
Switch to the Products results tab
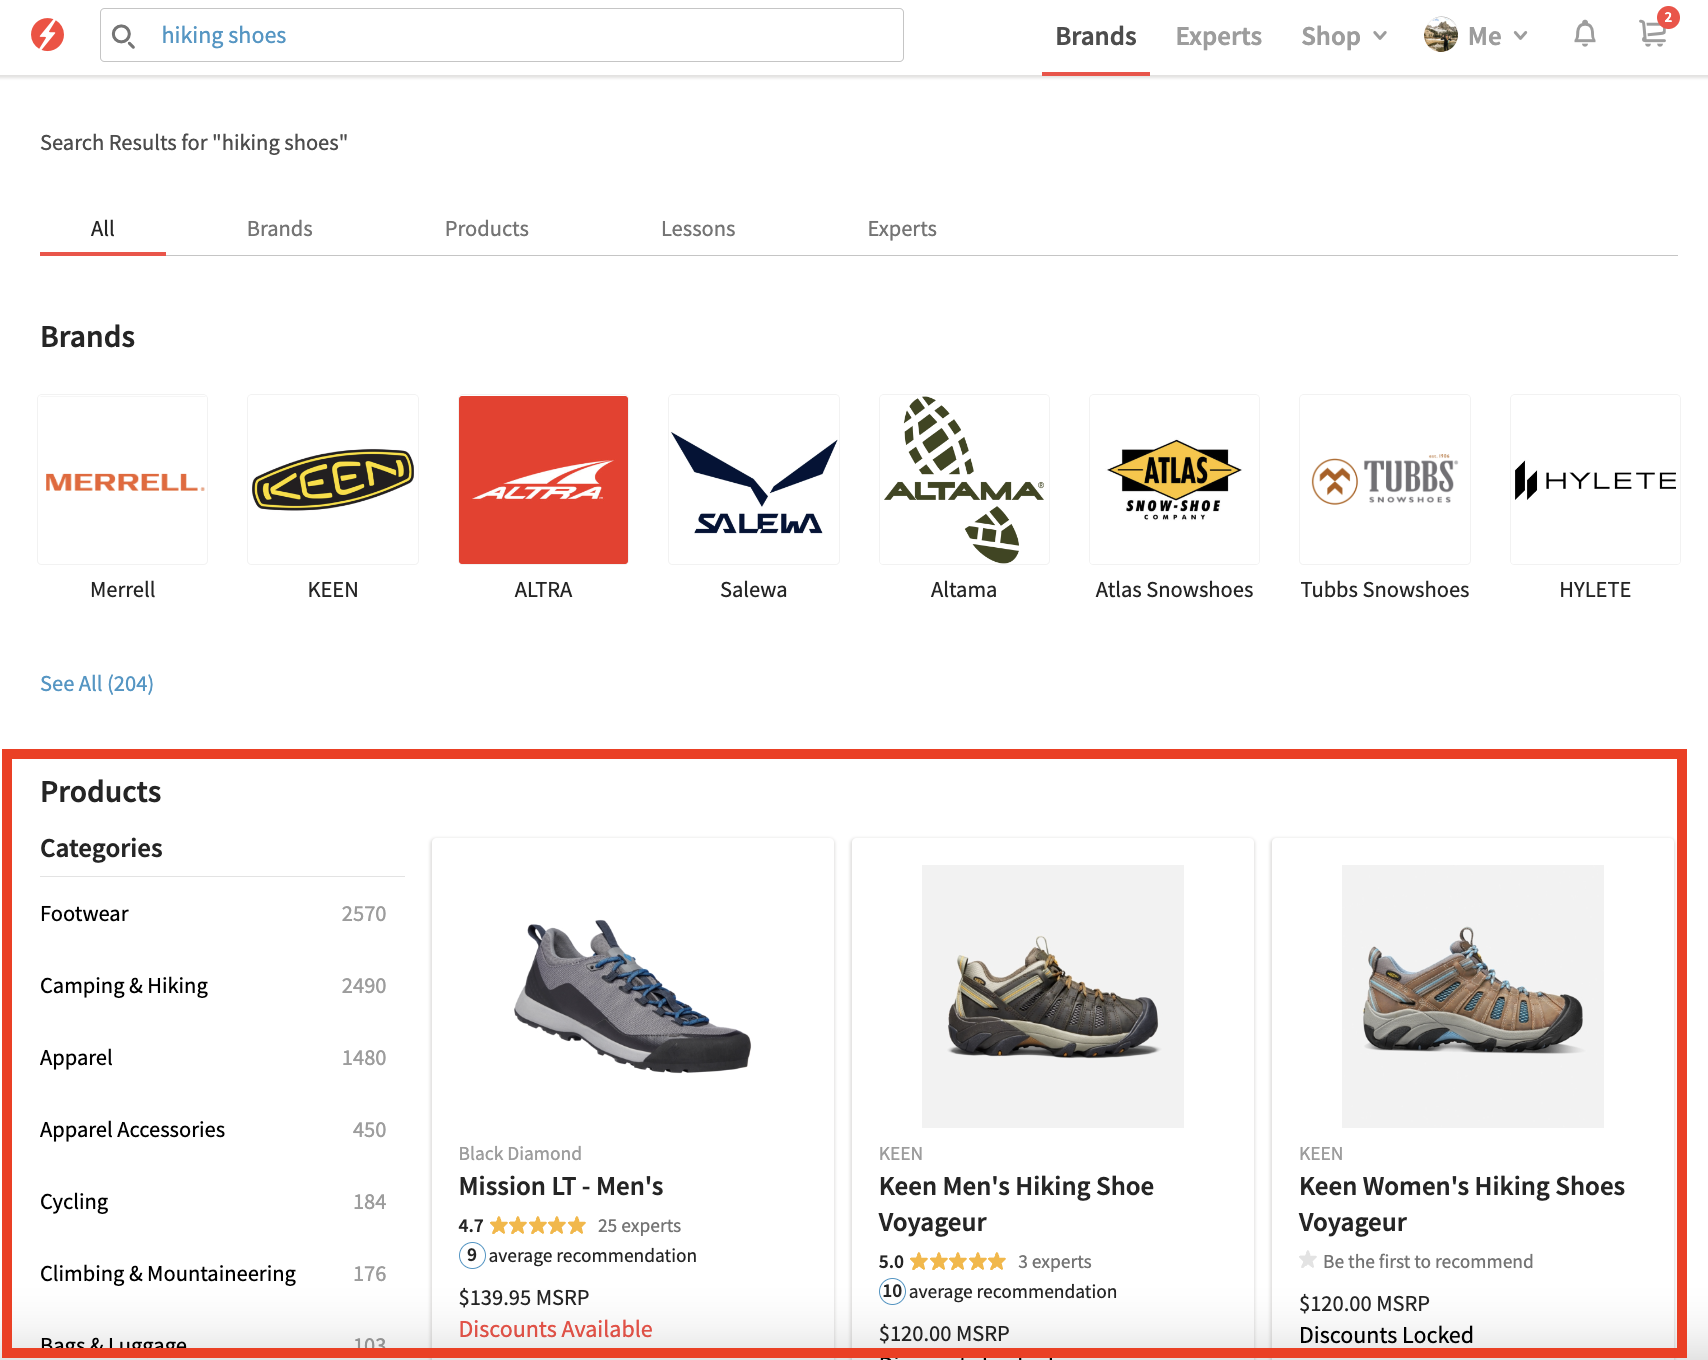click(487, 229)
